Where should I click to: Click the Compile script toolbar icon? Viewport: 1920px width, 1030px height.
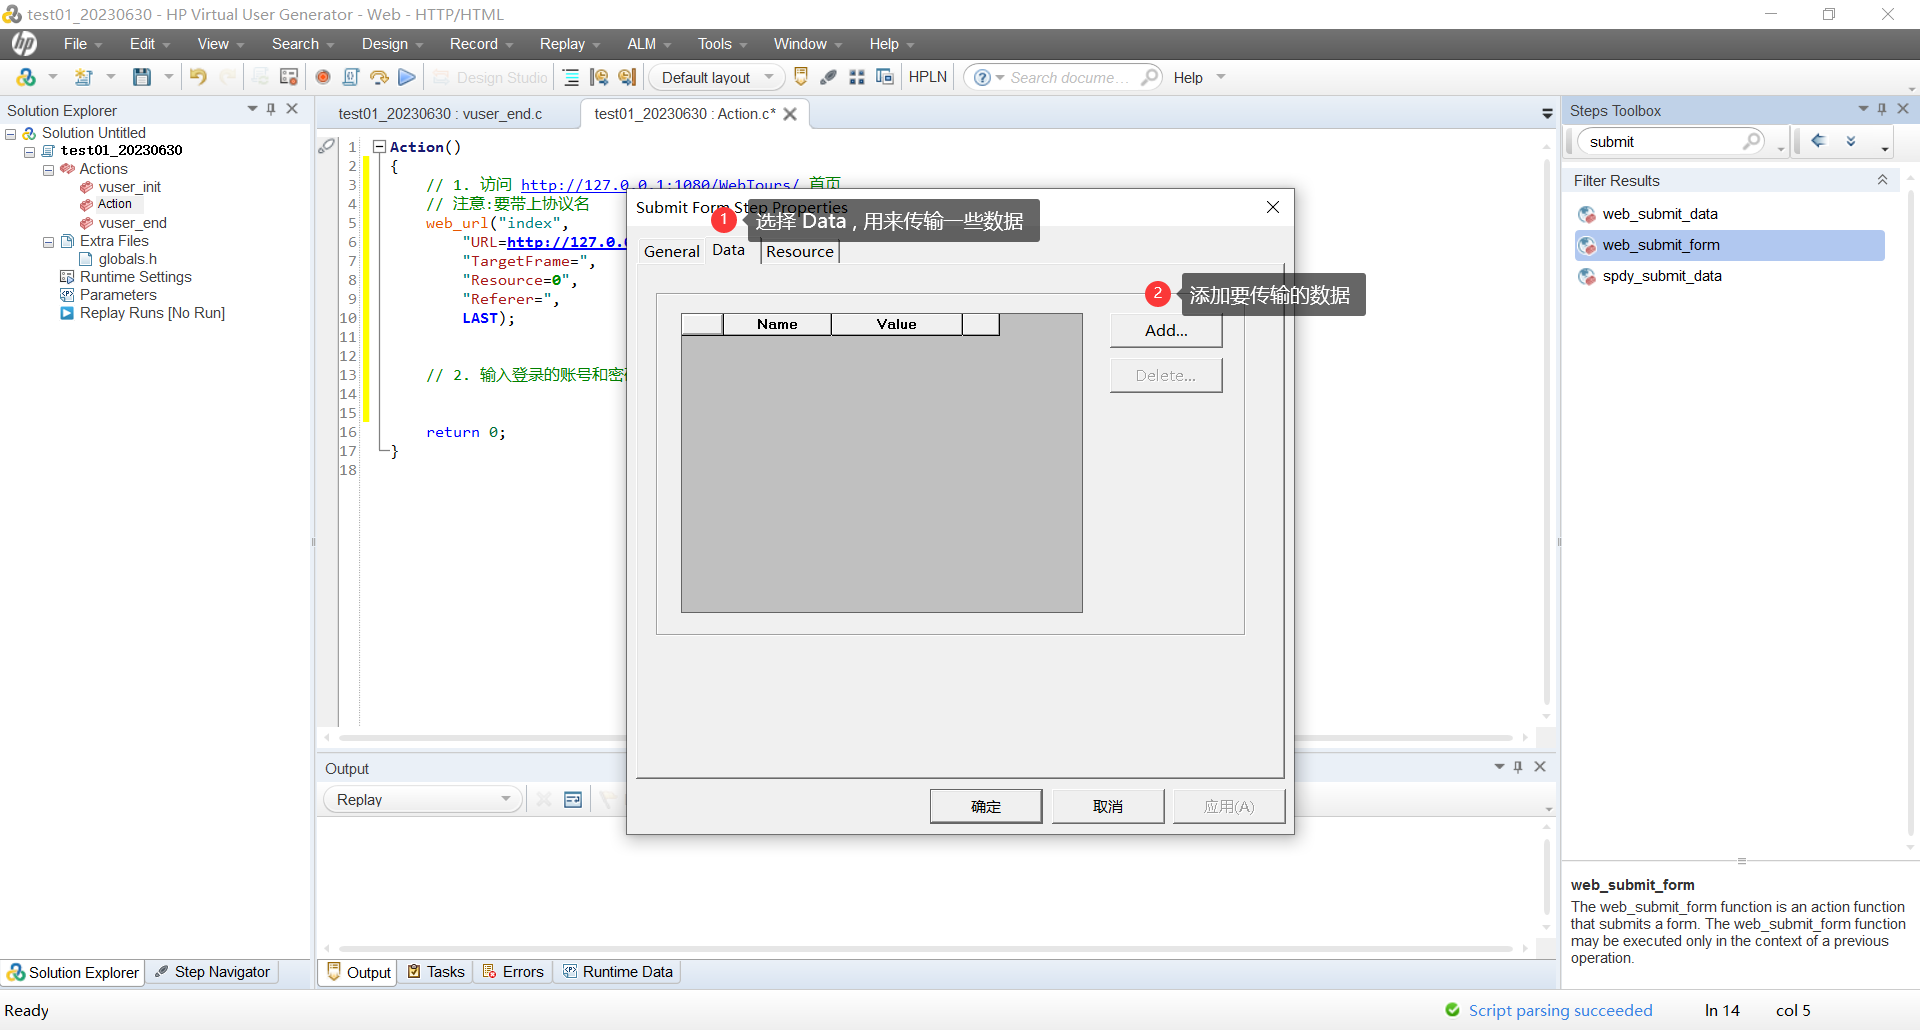(351, 77)
